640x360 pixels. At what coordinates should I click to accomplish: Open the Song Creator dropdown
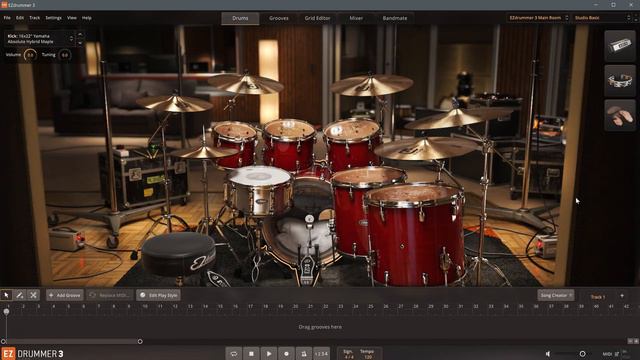pos(556,295)
